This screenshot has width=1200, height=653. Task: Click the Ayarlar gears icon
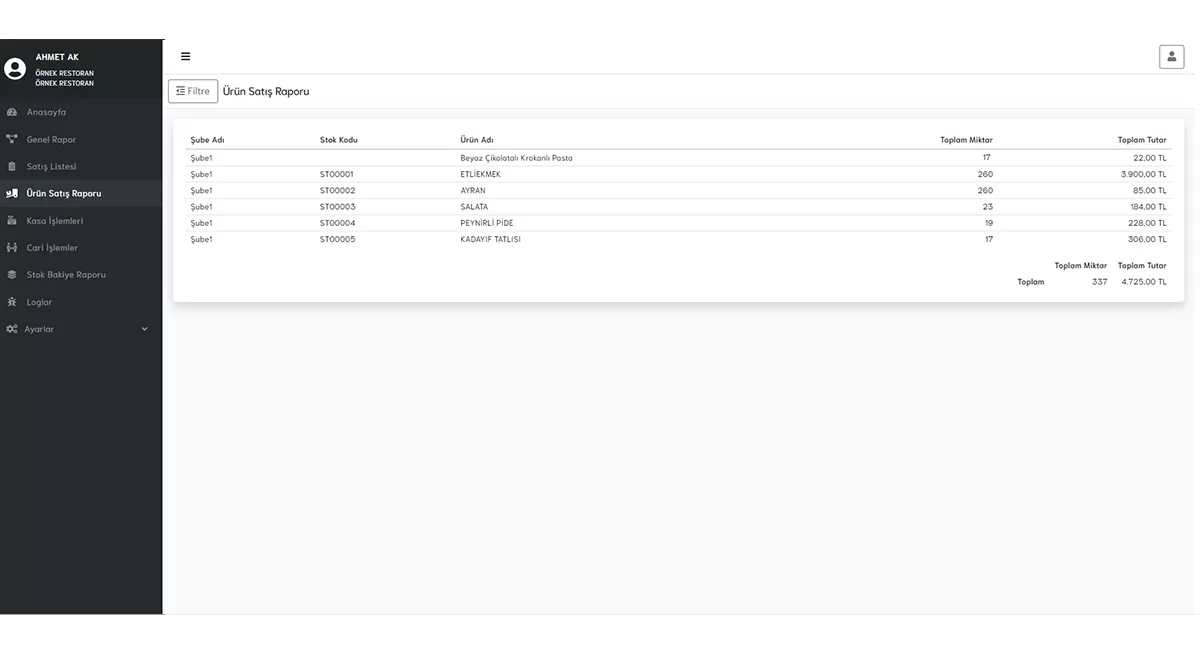(x=12, y=329)
